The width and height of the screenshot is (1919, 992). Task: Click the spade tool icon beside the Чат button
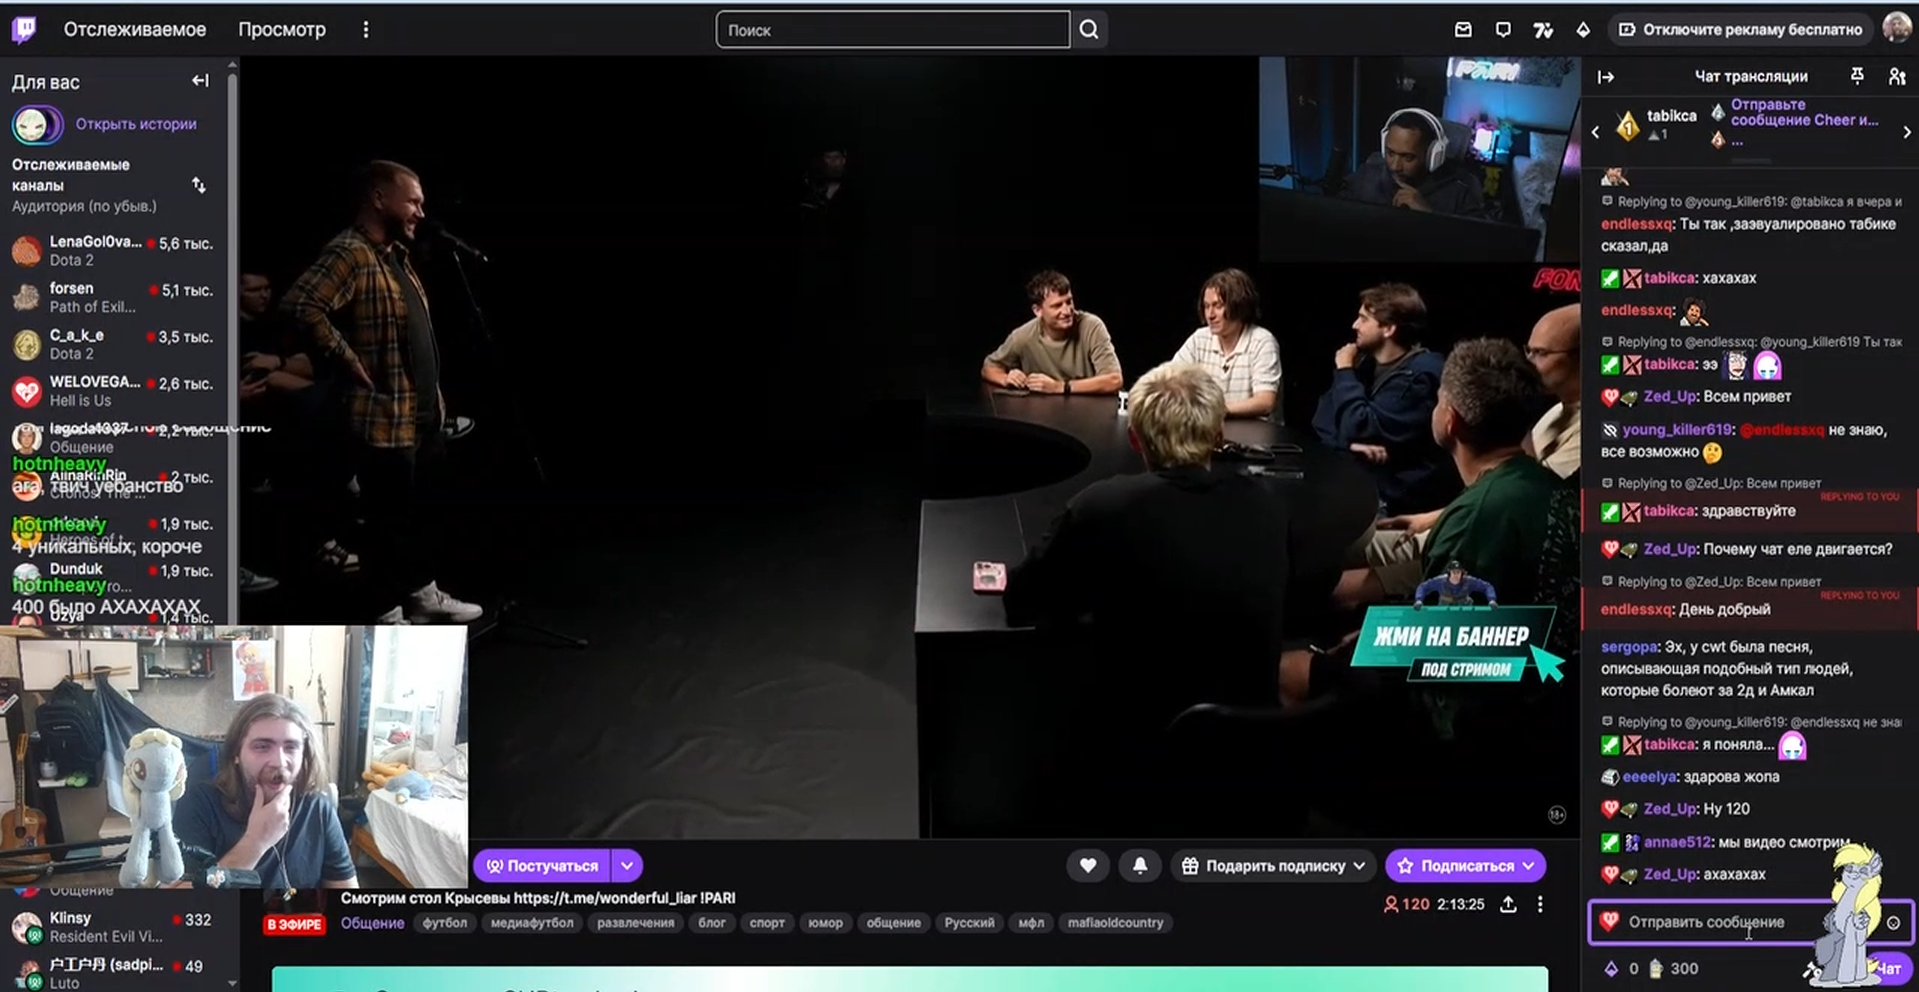click(x=1812, y=969)
